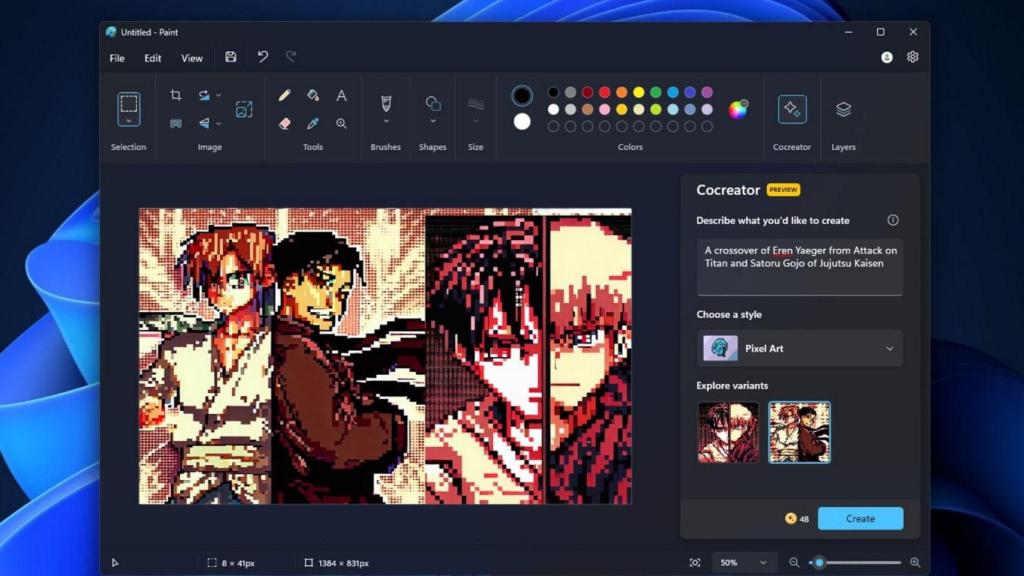Click the Undo arrow
The height and width of the screenshot is (576, 1024).
263,57
